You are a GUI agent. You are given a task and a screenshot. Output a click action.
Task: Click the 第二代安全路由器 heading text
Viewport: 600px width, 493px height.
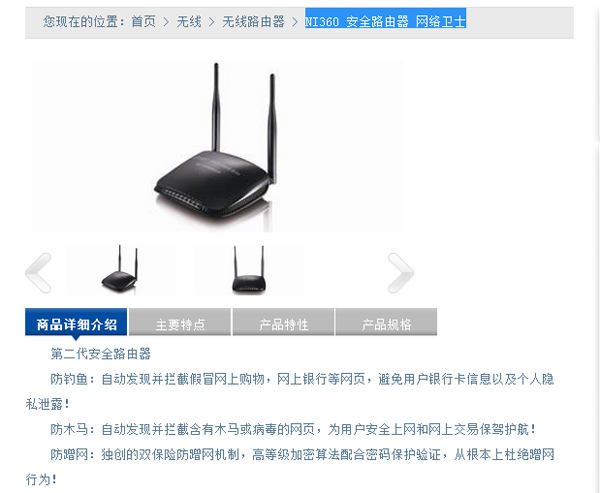(x=101, y=354)
